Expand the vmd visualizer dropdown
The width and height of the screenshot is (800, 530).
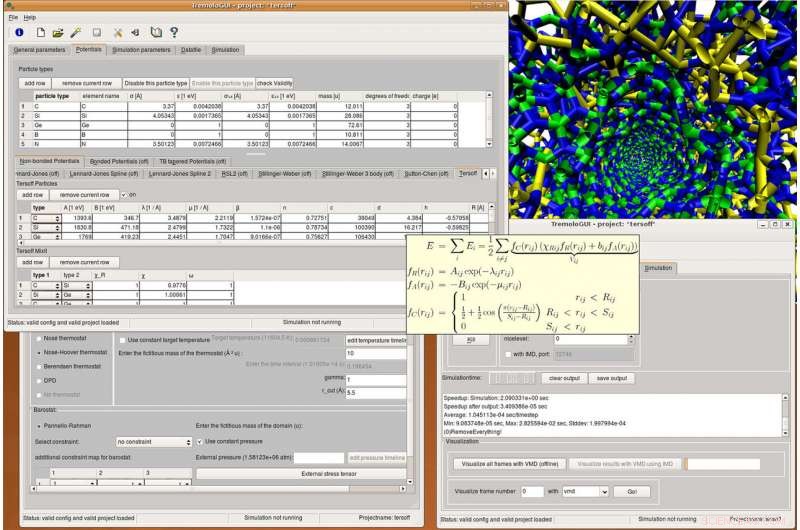[x=584, y=492]
